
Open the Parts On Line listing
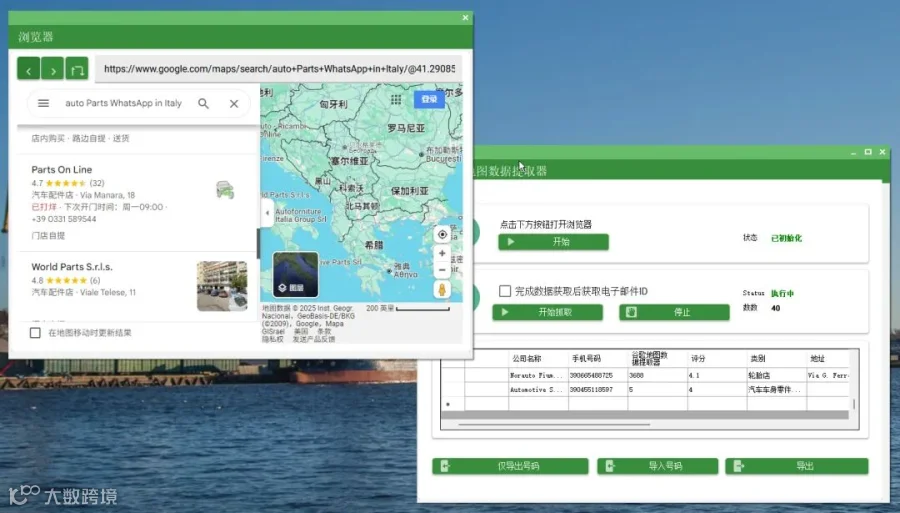61,169
